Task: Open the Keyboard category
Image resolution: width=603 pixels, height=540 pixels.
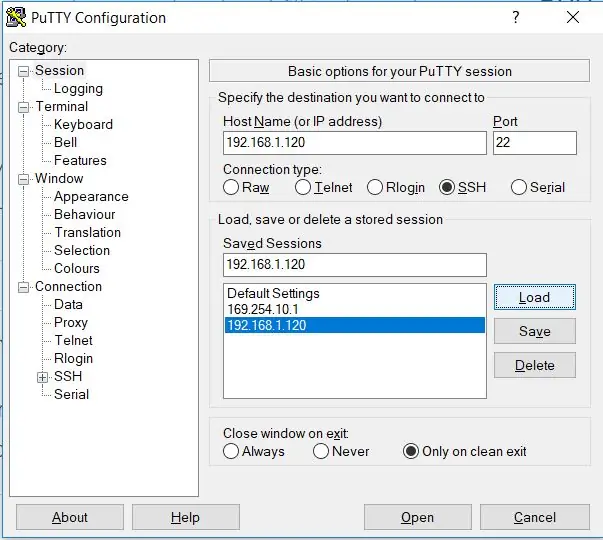Action: pos(83,125)
